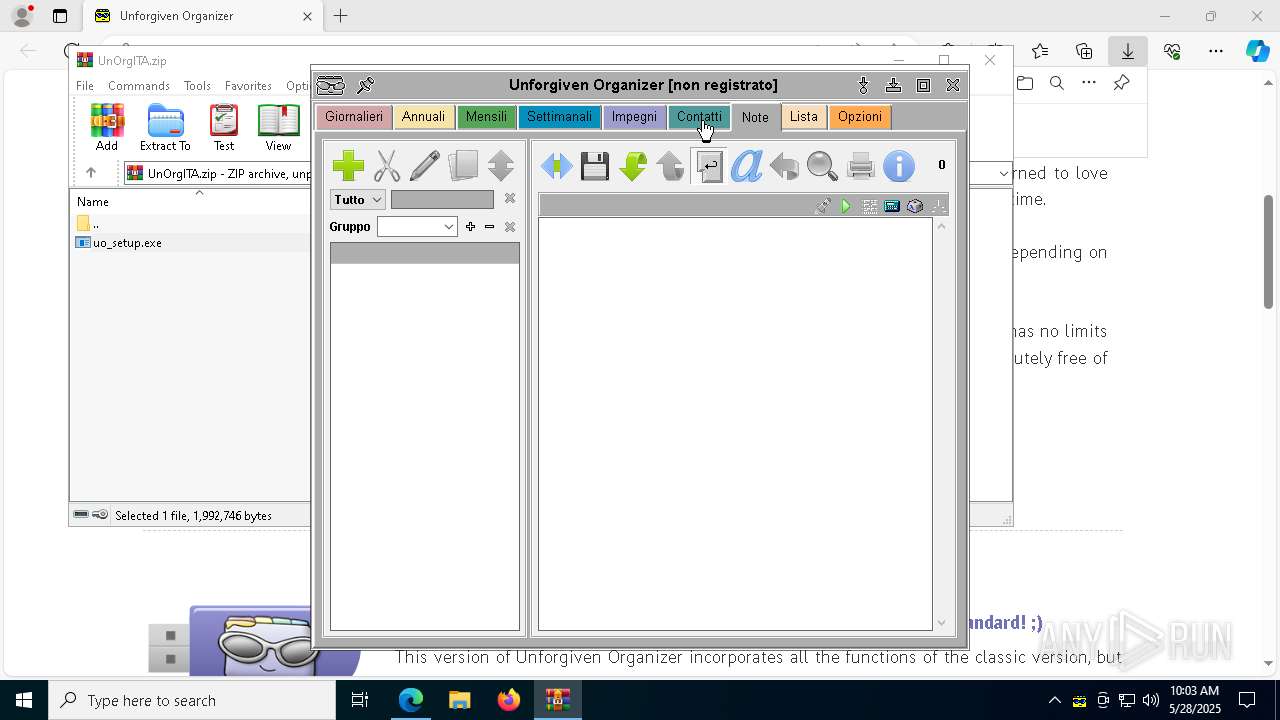1280x720 pixels.
Task: Switch to the Contatti tab
Action: 699,117
